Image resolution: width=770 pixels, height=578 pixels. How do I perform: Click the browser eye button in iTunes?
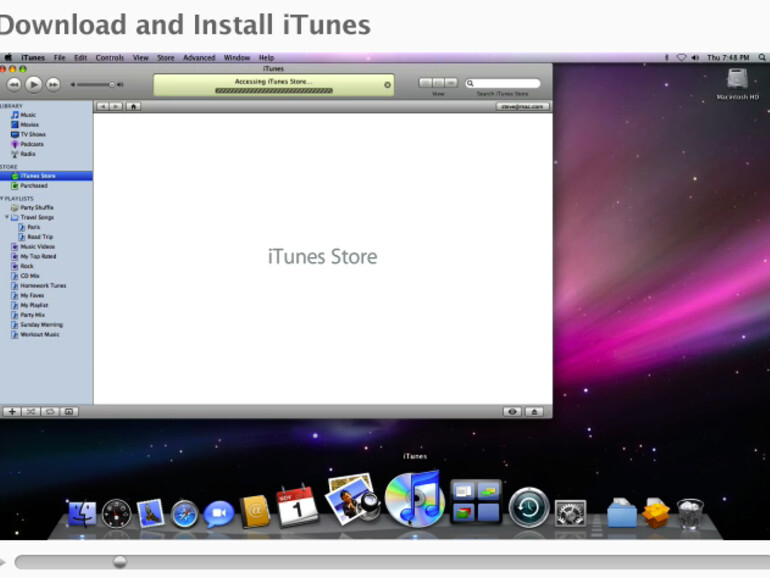tap(512, 412)
